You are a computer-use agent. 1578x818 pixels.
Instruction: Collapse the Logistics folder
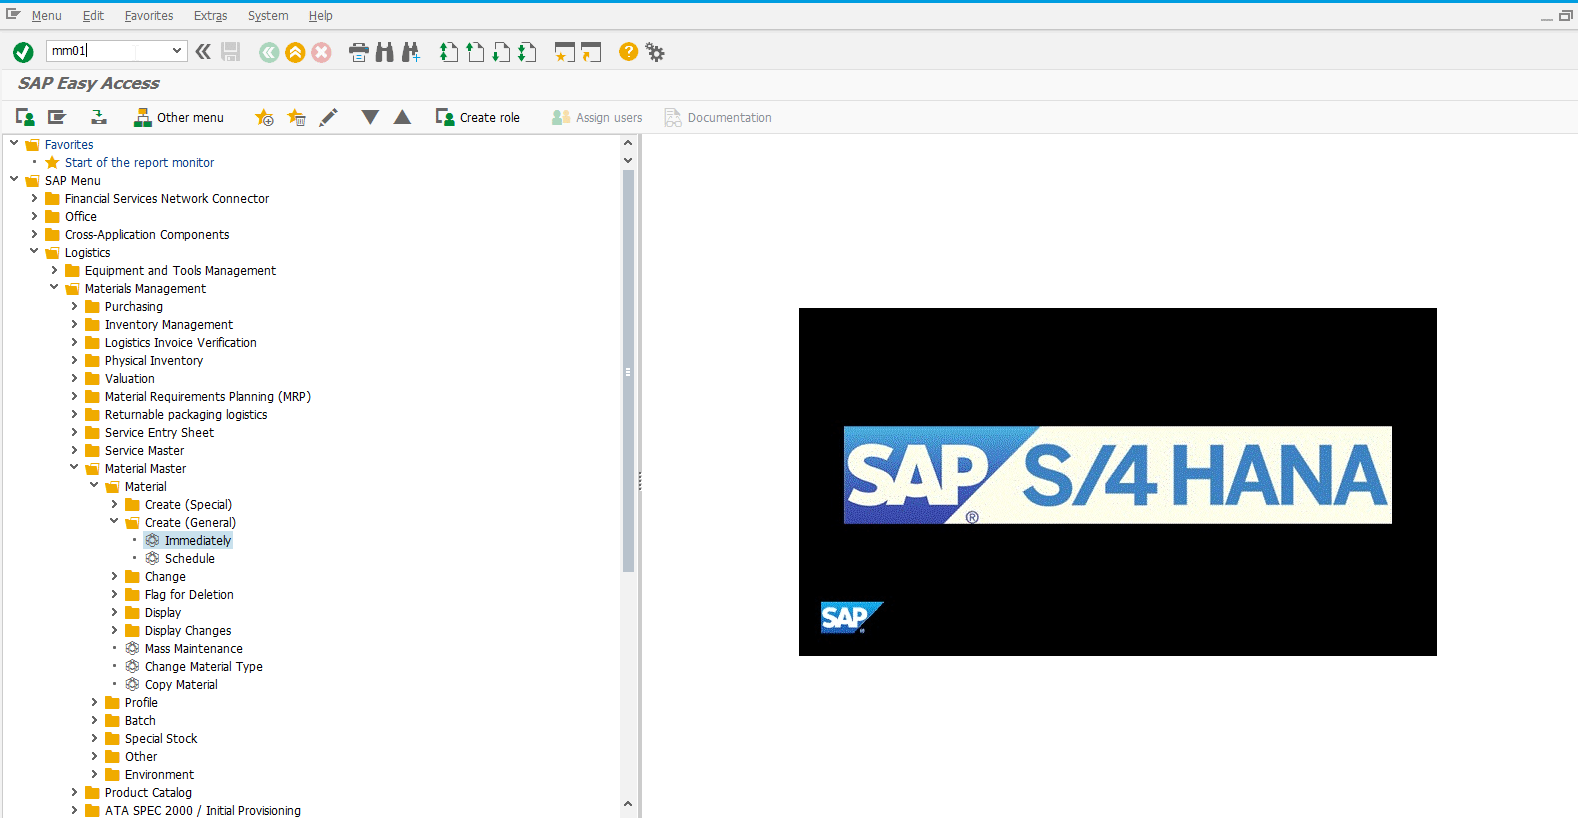click(x=34, y=252)
